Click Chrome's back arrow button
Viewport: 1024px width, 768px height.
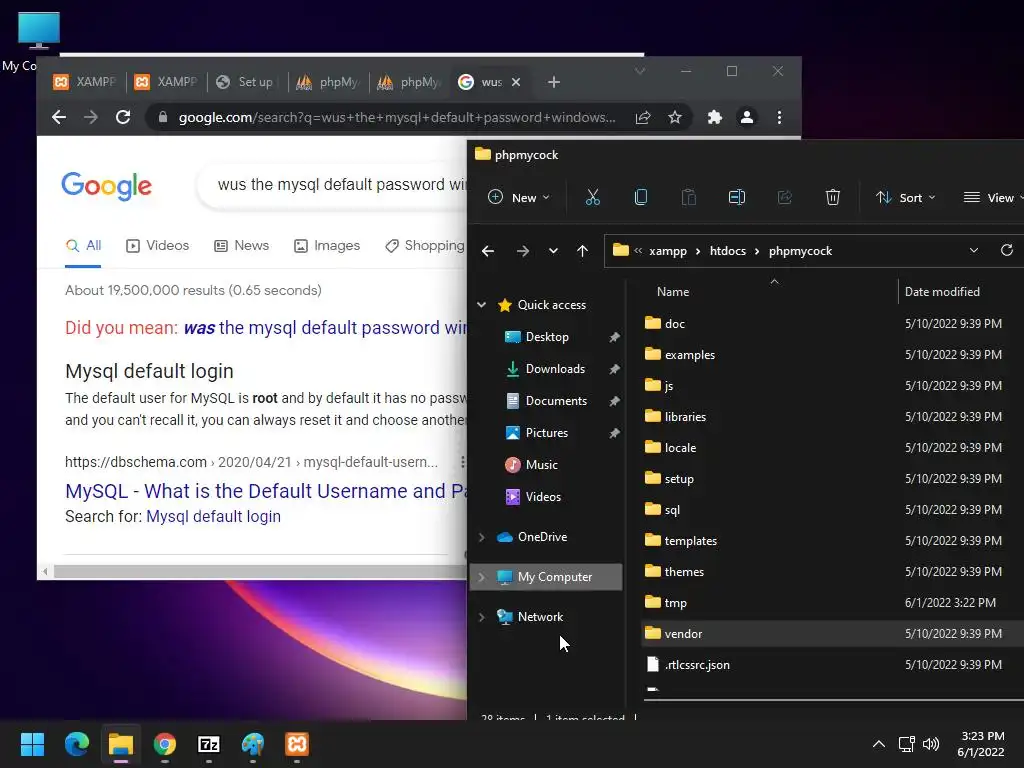(59, 118)
